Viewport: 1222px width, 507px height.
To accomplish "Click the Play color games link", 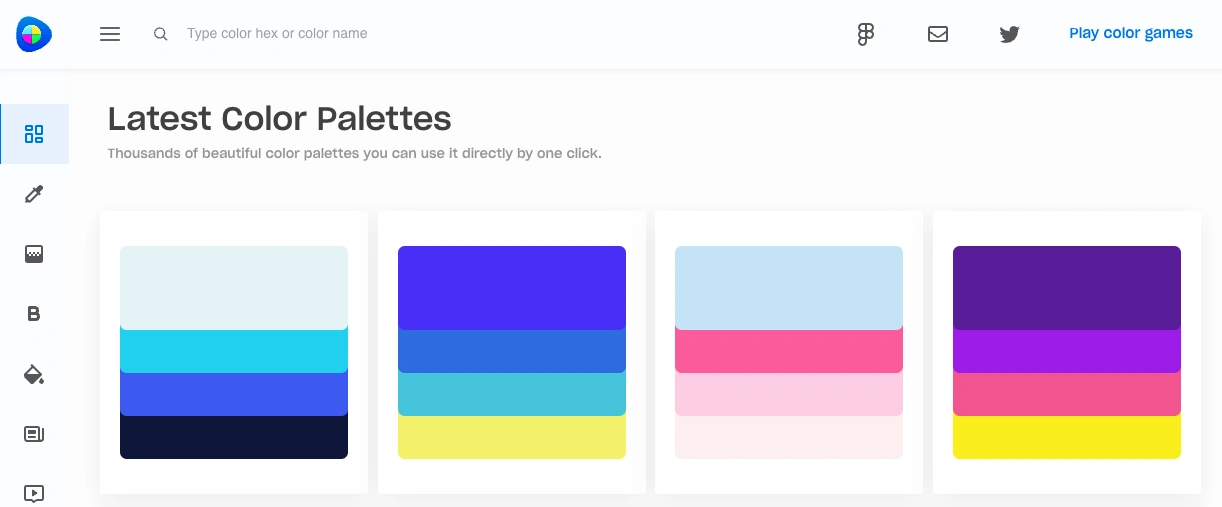I will pos(1131,33).
